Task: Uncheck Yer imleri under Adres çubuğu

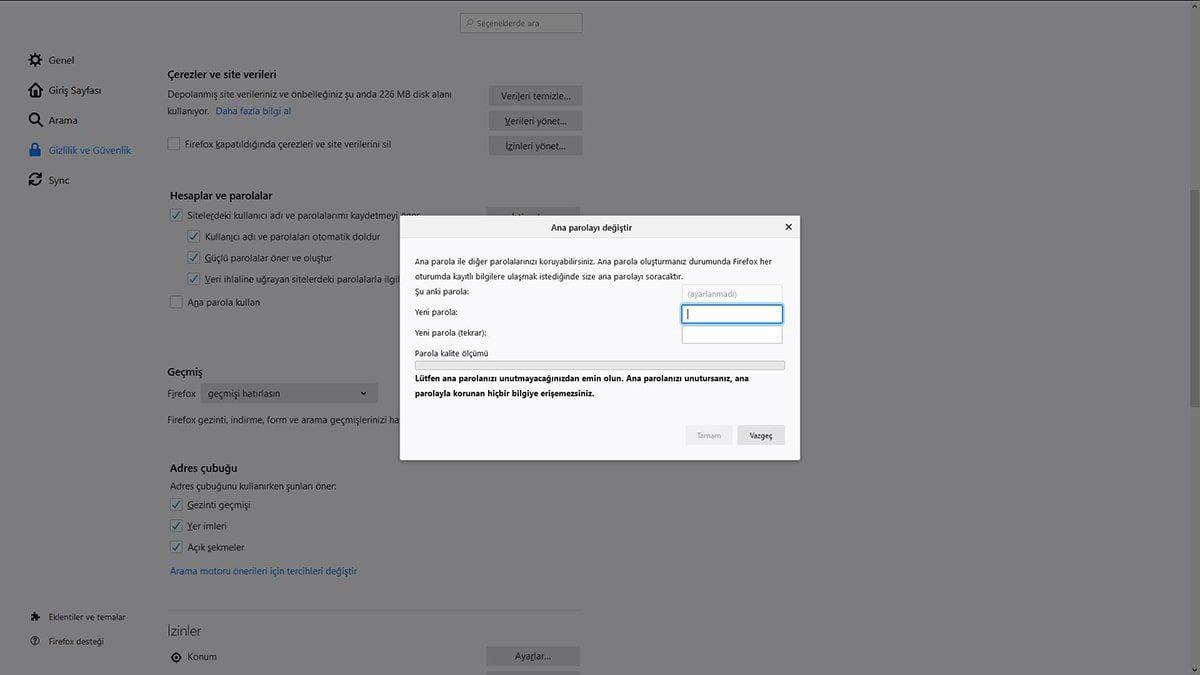Action: [177, 526]
